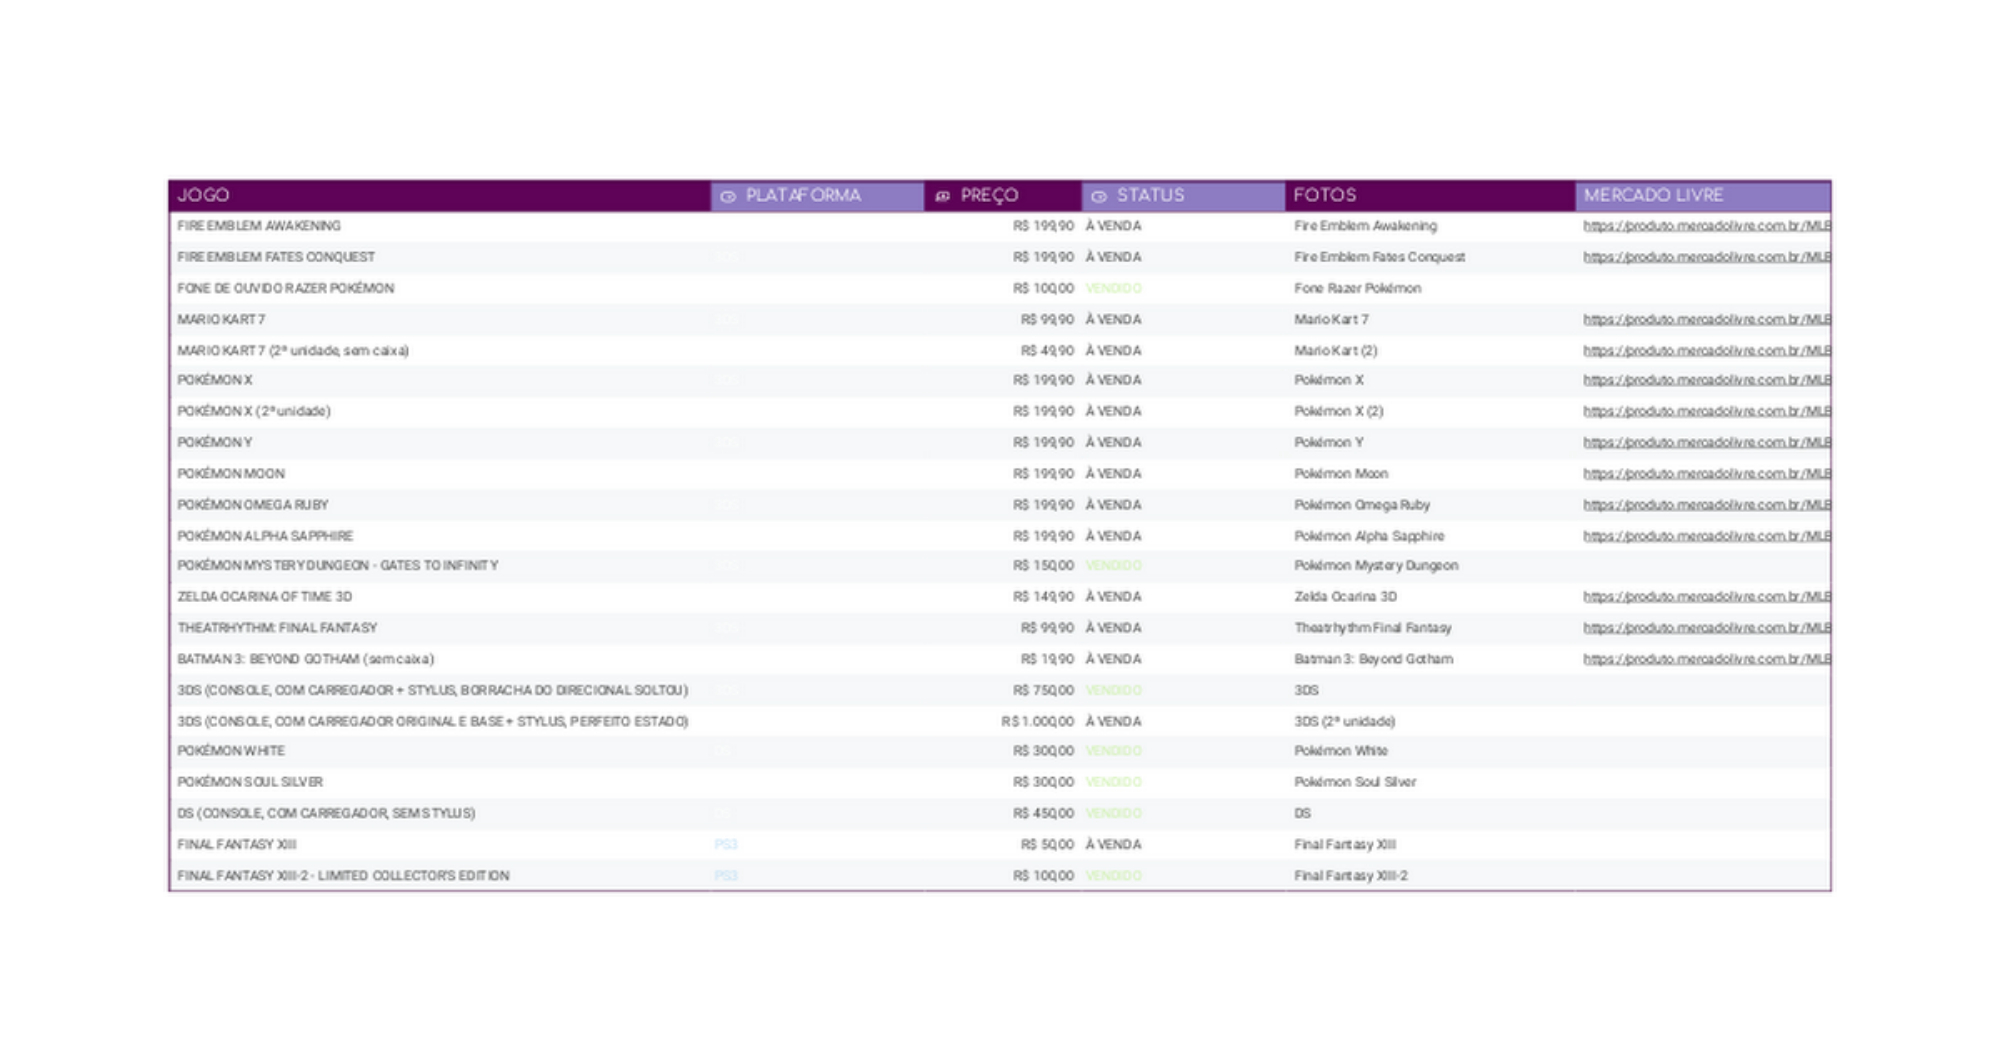Click the dropdown icon beside STATUS header
The width and height of the screenshot is (2000, 1050).
coord(1099,196)
